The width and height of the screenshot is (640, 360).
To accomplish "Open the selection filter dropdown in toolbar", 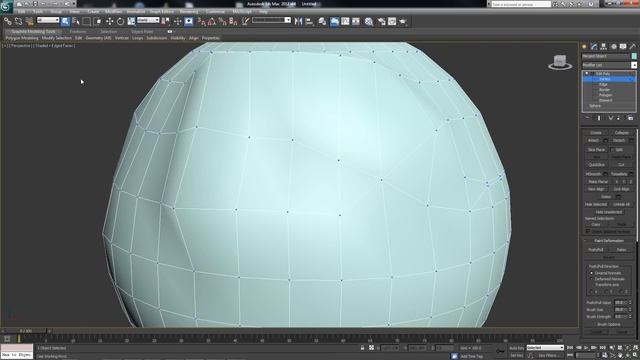I will pos(48,20).
